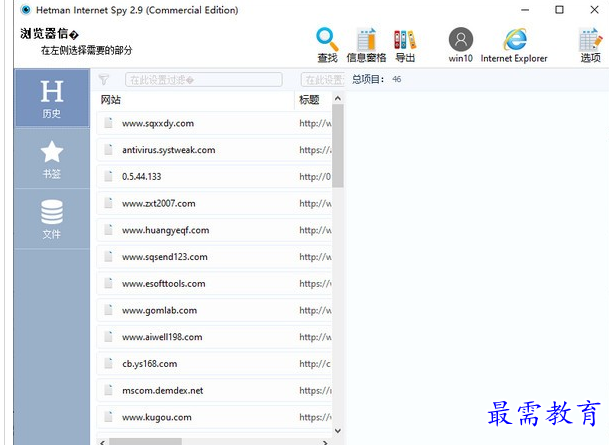Click file icon beside 0.5.44.133

pos(108,176)
